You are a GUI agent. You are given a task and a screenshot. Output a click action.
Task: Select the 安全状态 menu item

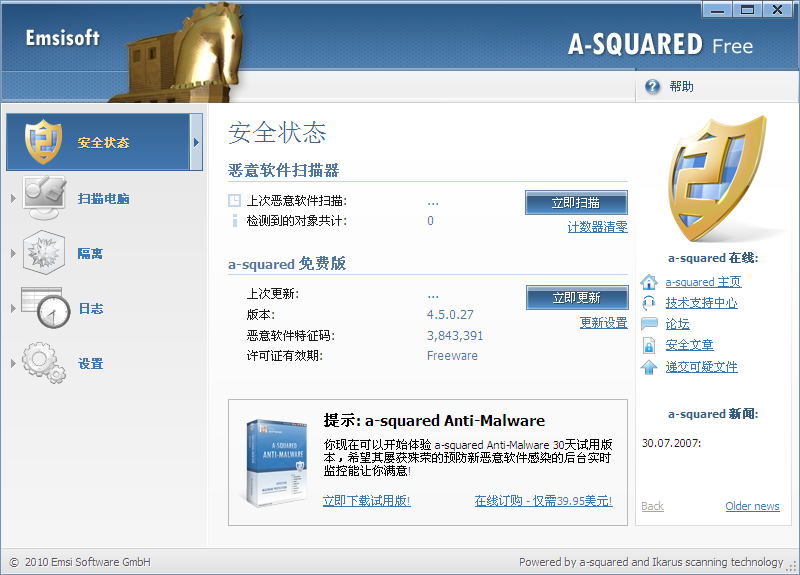point(104,142)
